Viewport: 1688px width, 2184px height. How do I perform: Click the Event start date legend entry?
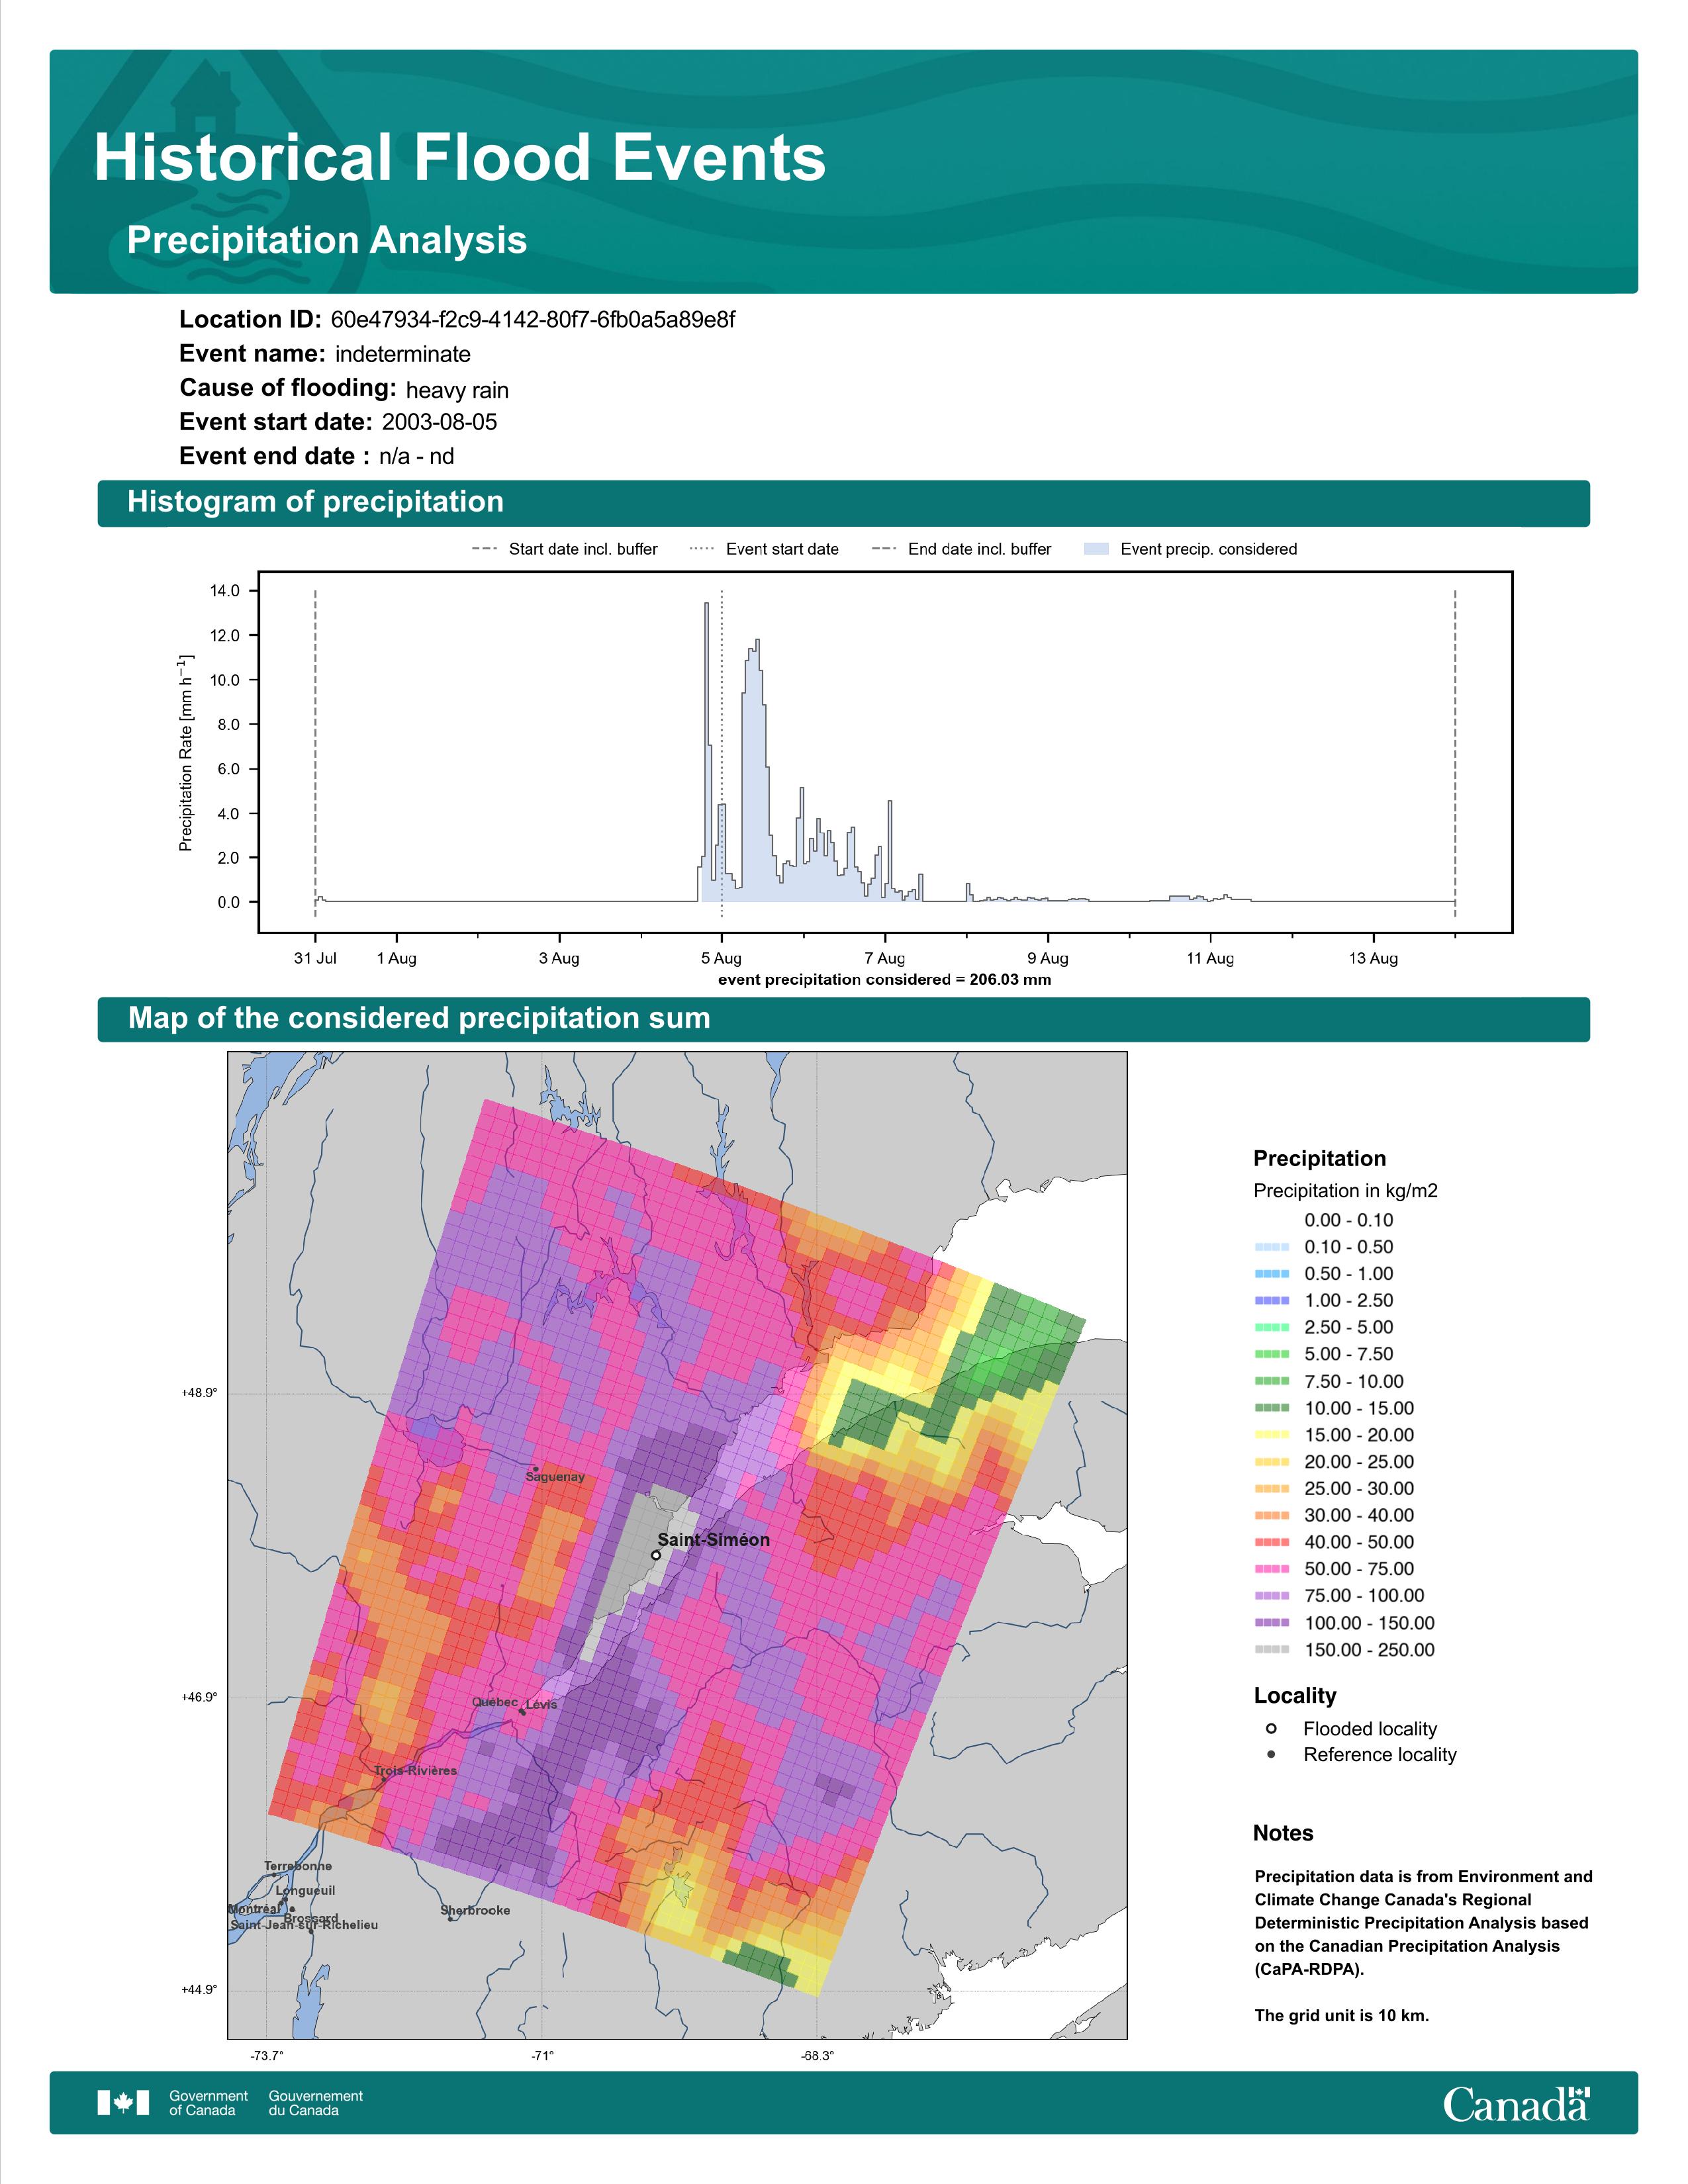pyautogui.click(x=764, y=549)
